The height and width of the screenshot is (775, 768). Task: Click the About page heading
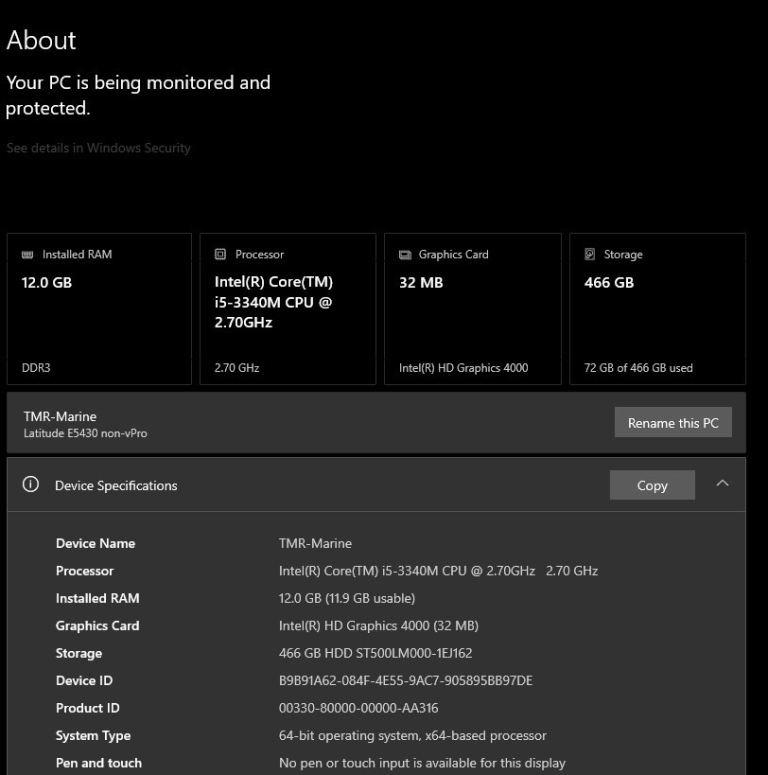[41, 40]
